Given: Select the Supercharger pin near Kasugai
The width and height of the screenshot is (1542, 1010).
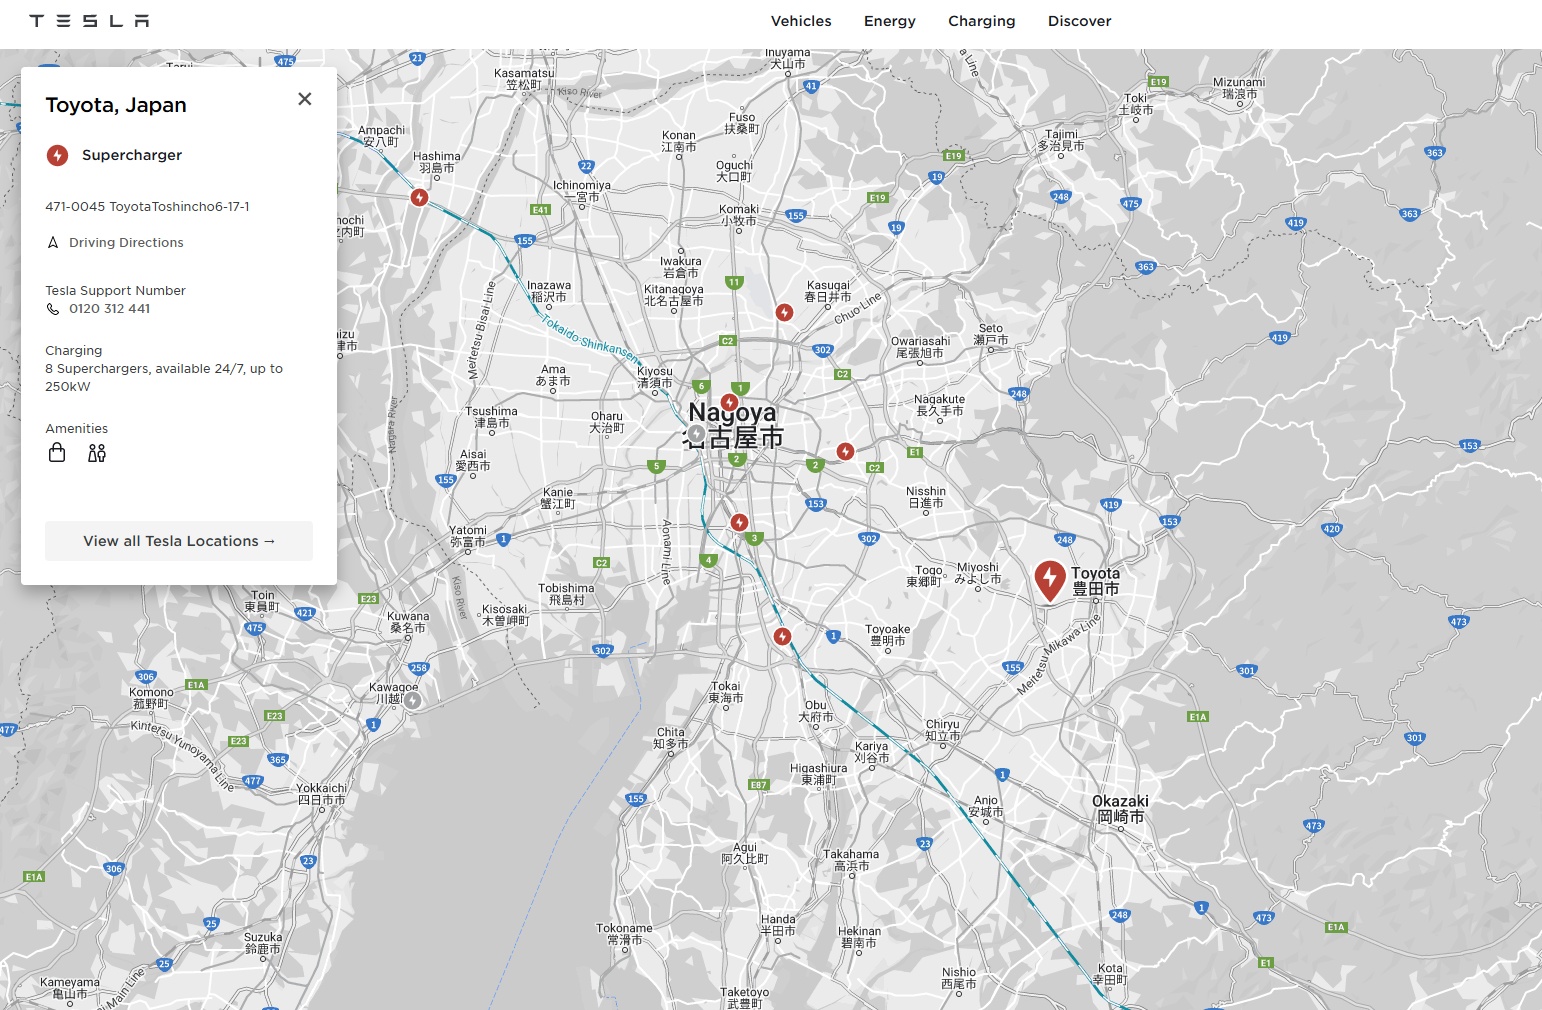Looking at the screenshot, I should [x=785, y=313].
